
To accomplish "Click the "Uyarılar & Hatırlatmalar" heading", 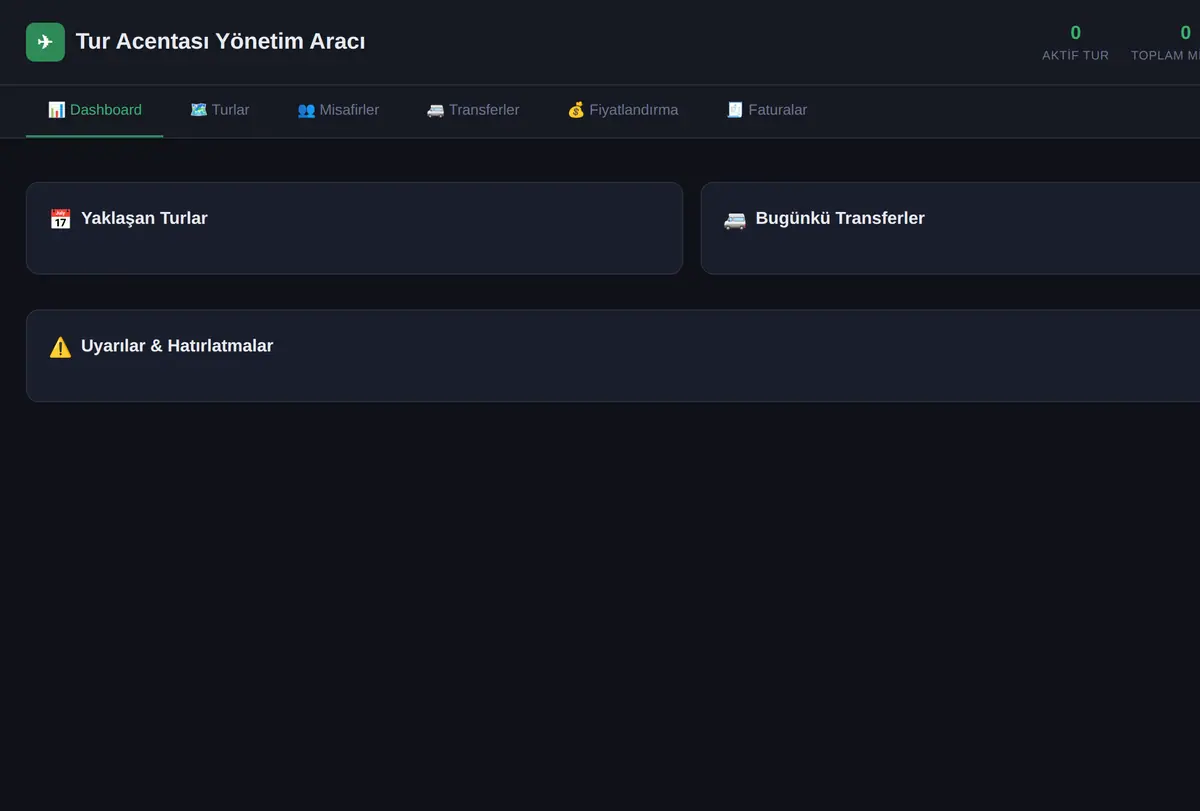I will (x=177, y=346).
